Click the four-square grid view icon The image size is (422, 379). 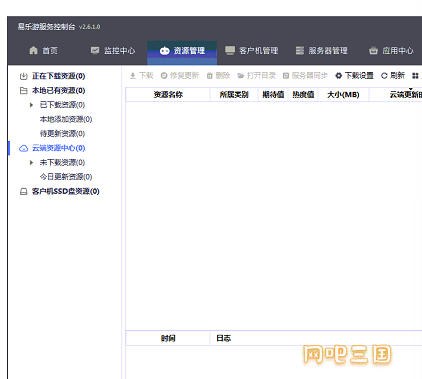pyautogui.click(x=415, y=76)
